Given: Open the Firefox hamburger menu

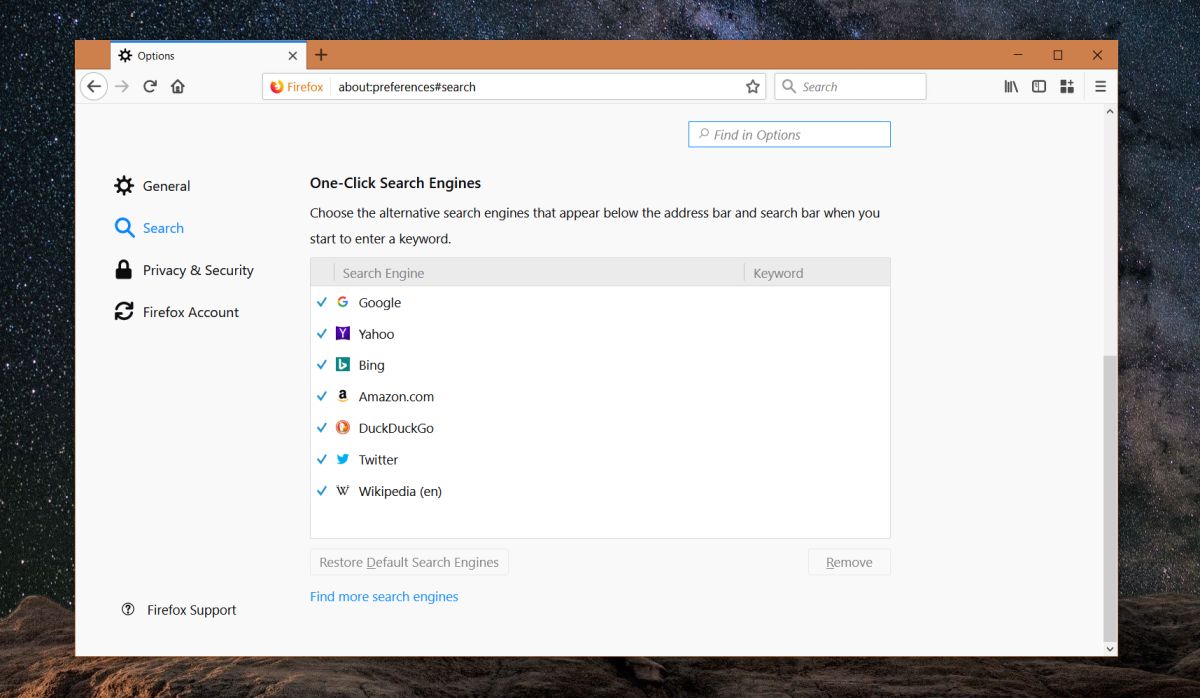Looking at the screenshot, I should tap(1100, 86).
